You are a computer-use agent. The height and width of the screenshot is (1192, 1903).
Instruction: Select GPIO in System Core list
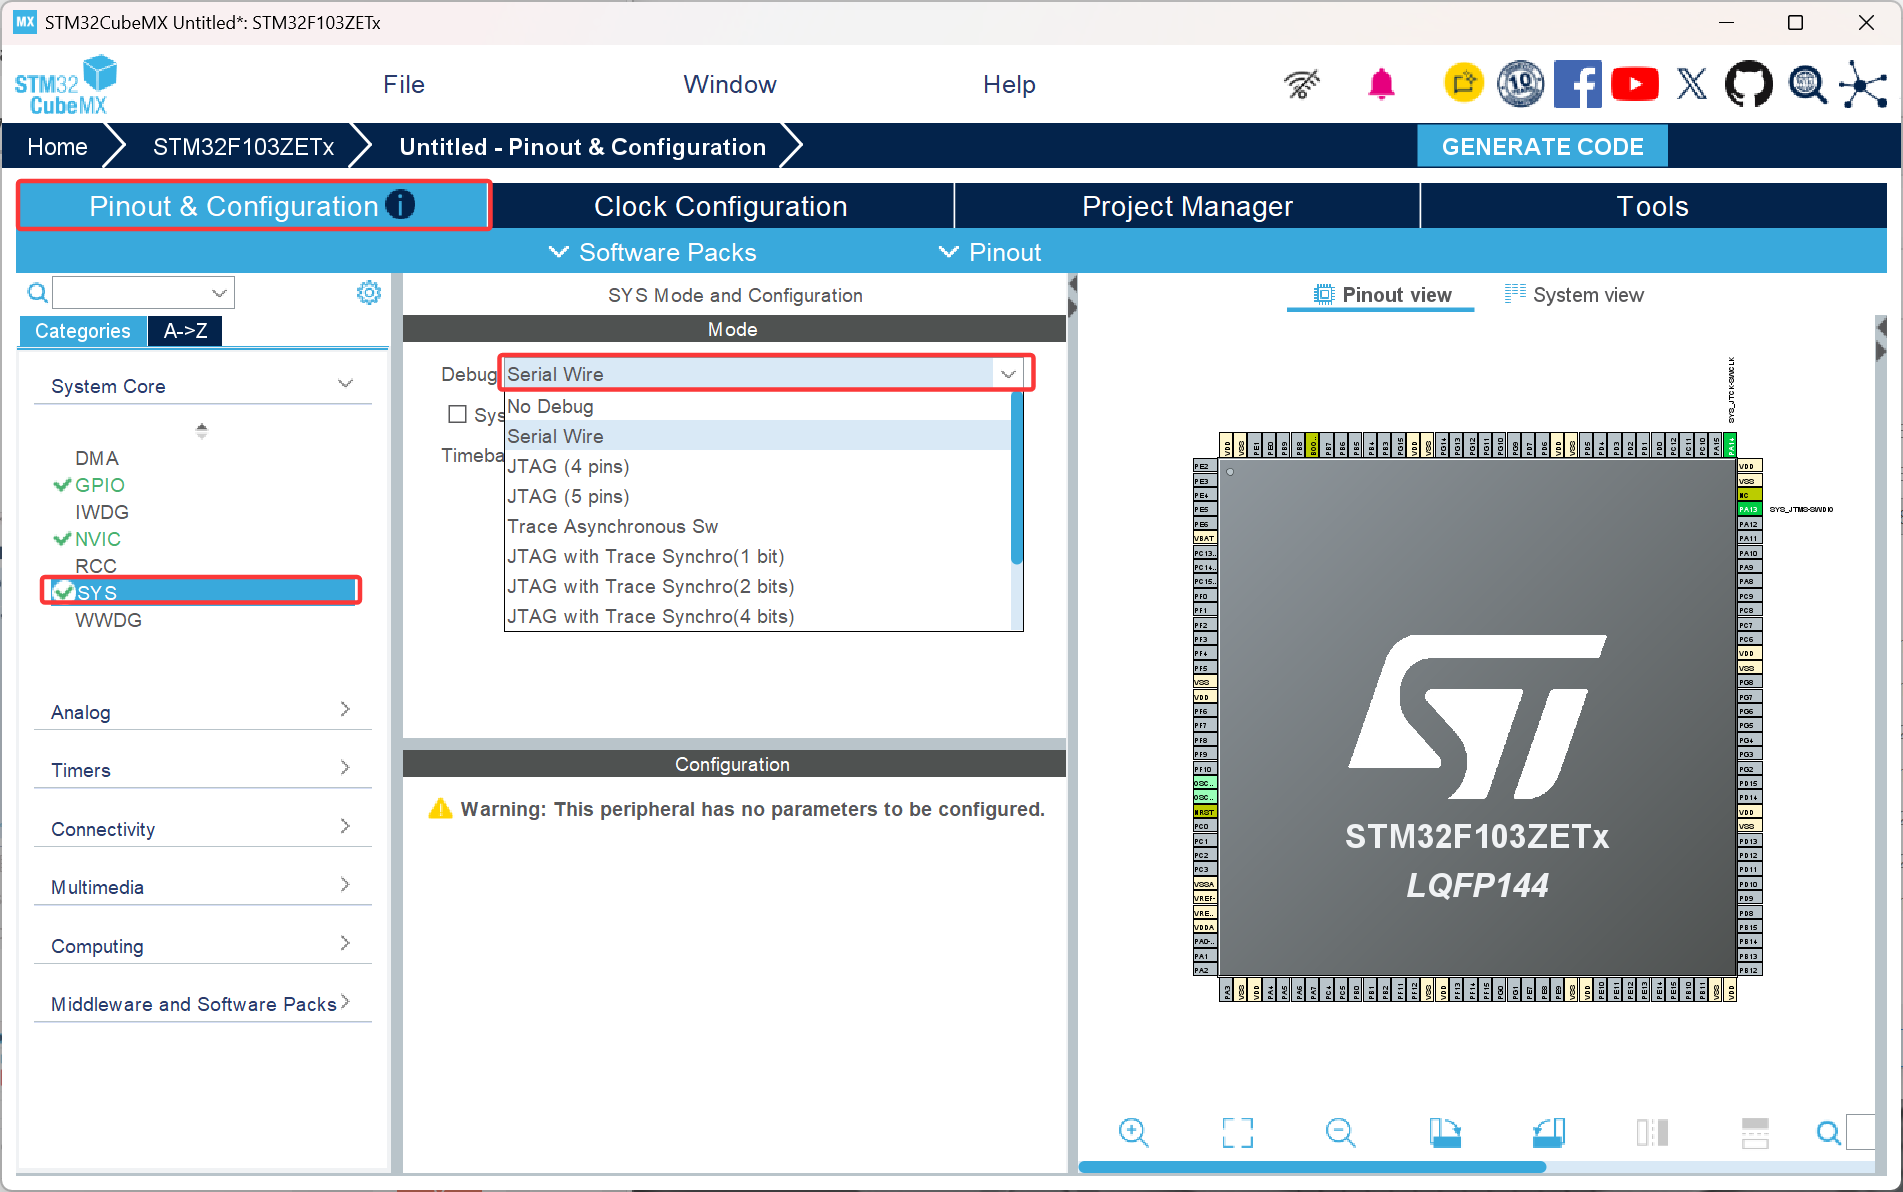(100, 485)
